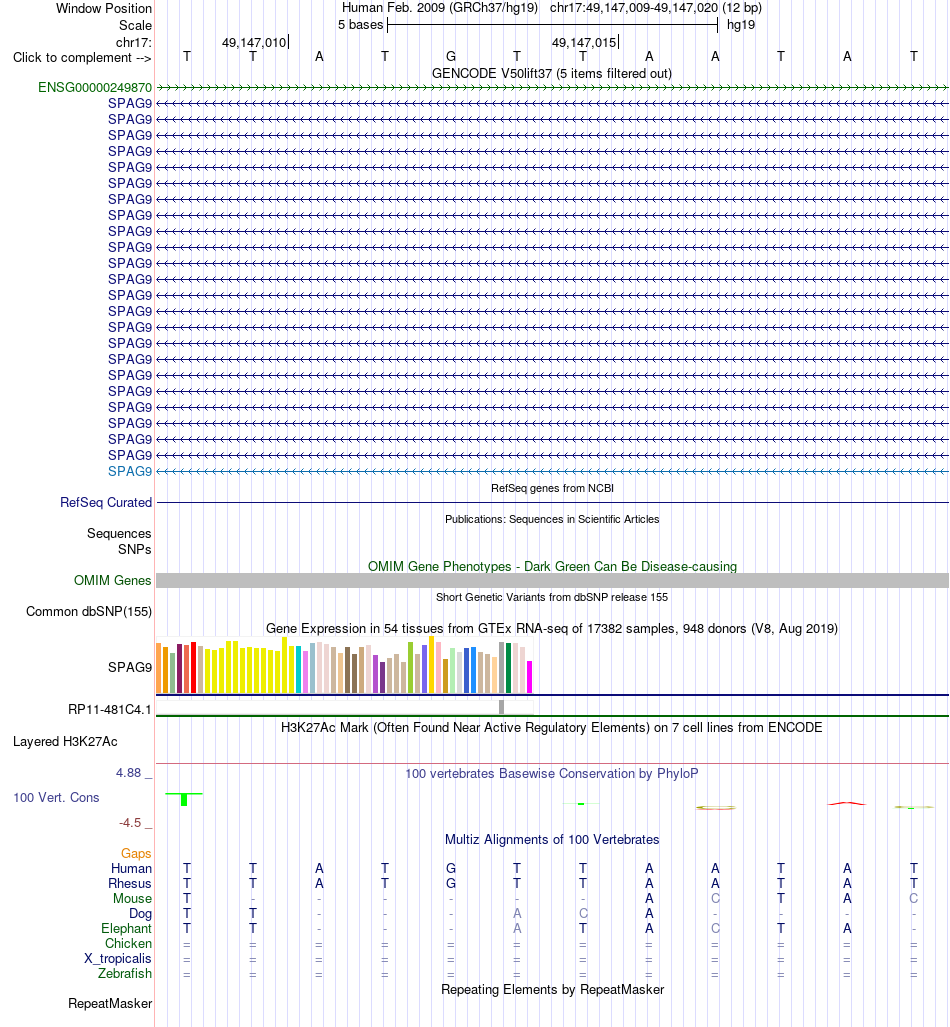Screen dimensions: 950x1027
Task: Select the X_tropicalis species row label
Action: [x=118, y=959]
